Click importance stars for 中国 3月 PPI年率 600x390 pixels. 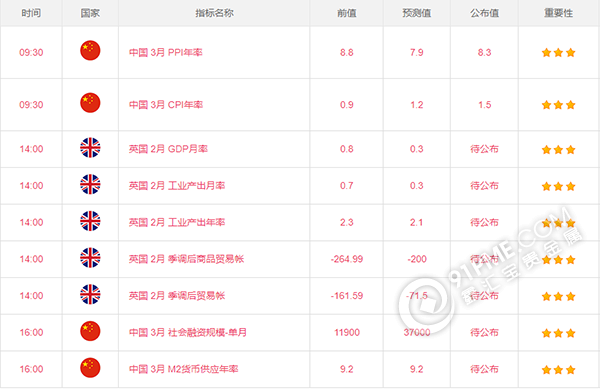(559, 52)
